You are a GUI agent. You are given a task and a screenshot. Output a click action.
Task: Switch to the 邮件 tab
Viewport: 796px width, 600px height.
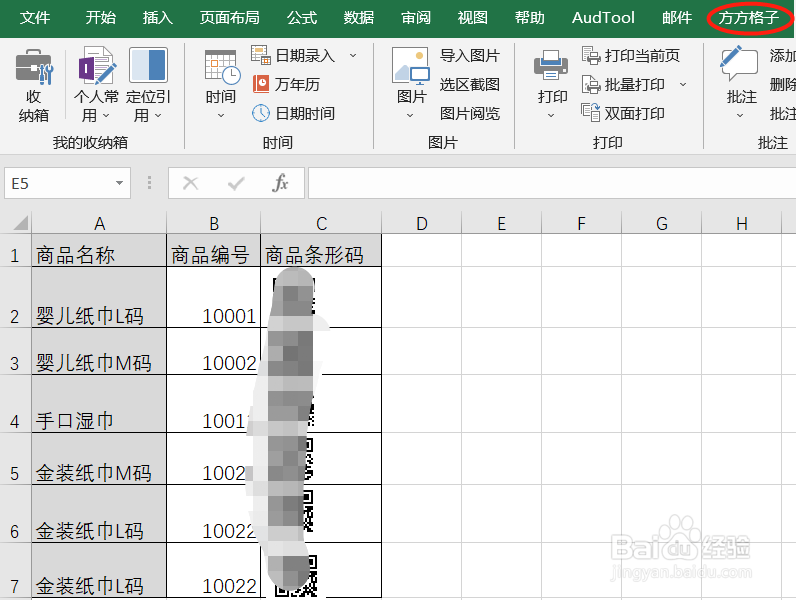[x=677, y=18]
